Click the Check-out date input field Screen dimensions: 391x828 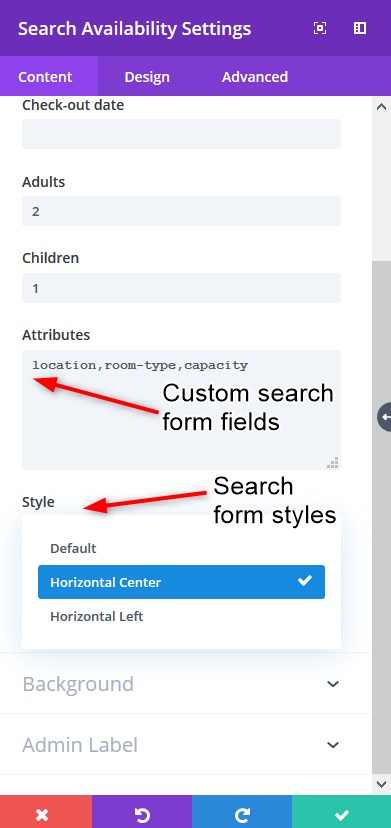pos(181,134)
